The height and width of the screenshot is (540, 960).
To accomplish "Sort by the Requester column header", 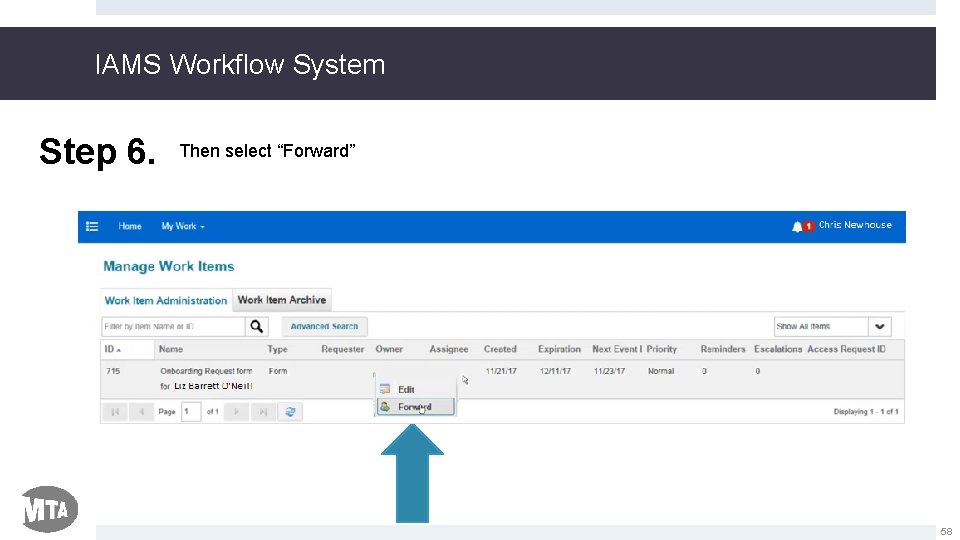I will pos(343,349).
